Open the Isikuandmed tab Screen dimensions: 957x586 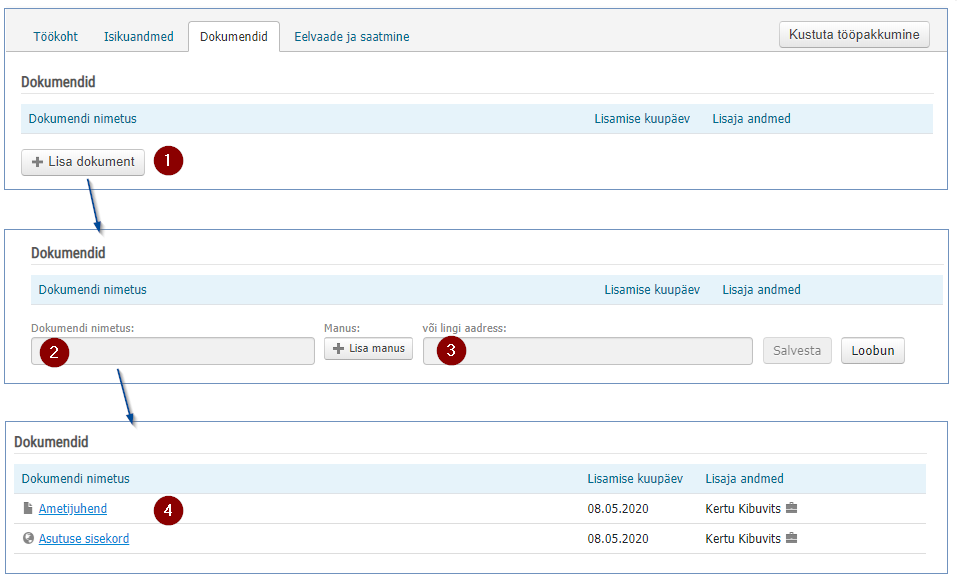pyautogui.click(x=139, y=37)
